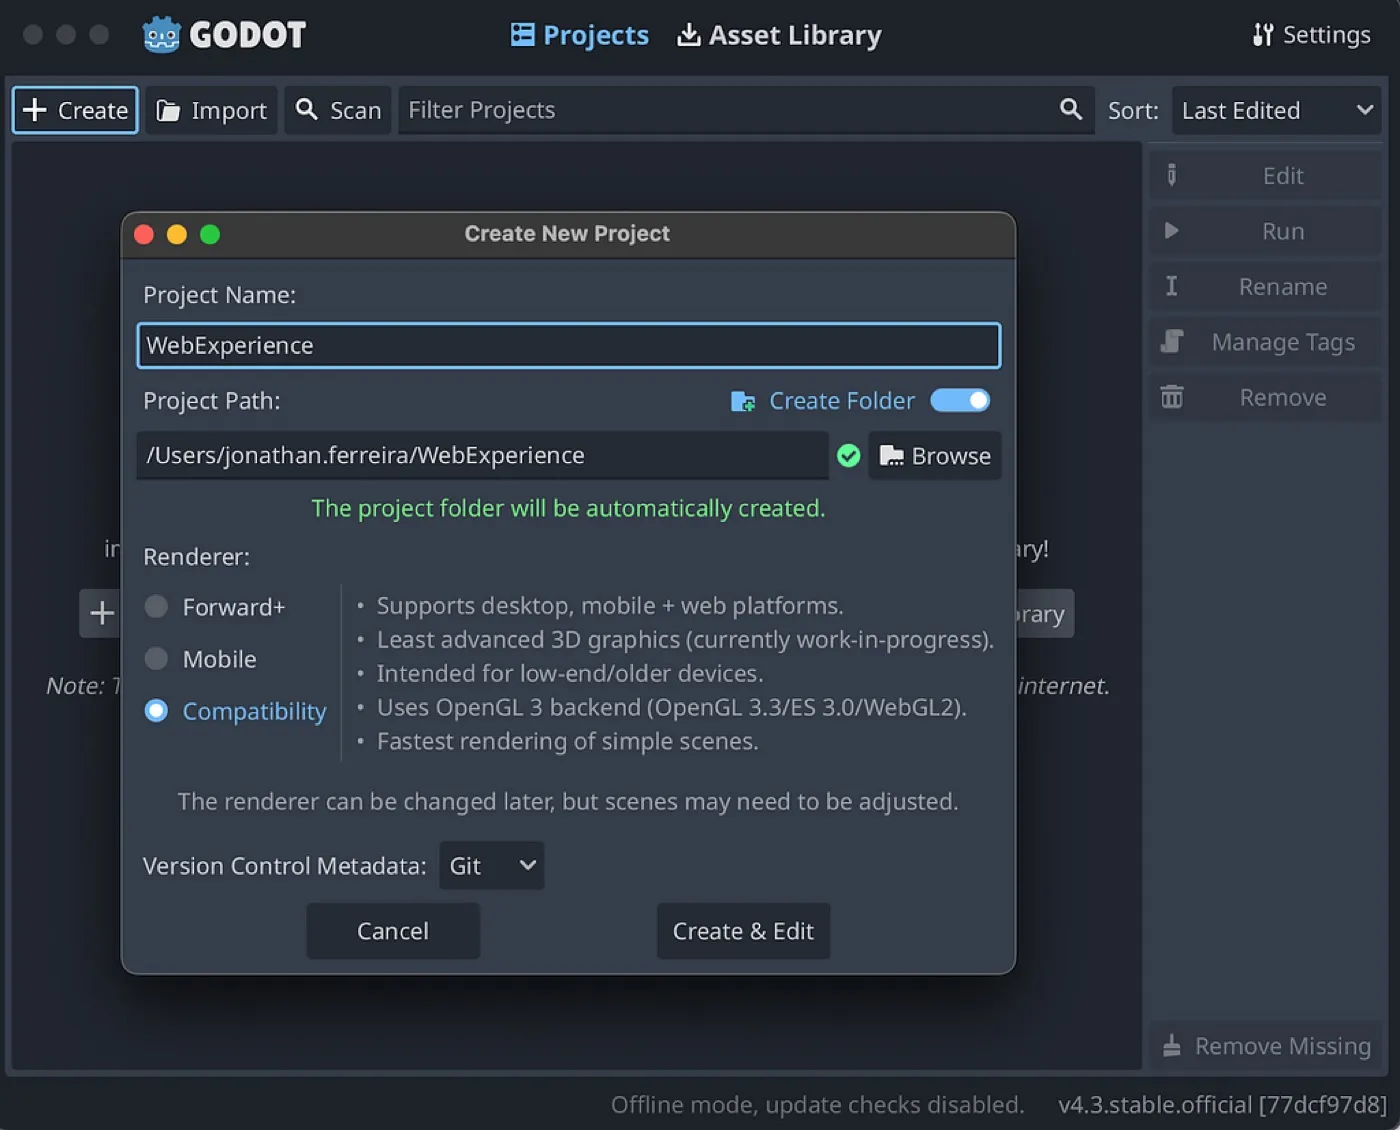Close the Create New Project dialog

click(144, 234)
